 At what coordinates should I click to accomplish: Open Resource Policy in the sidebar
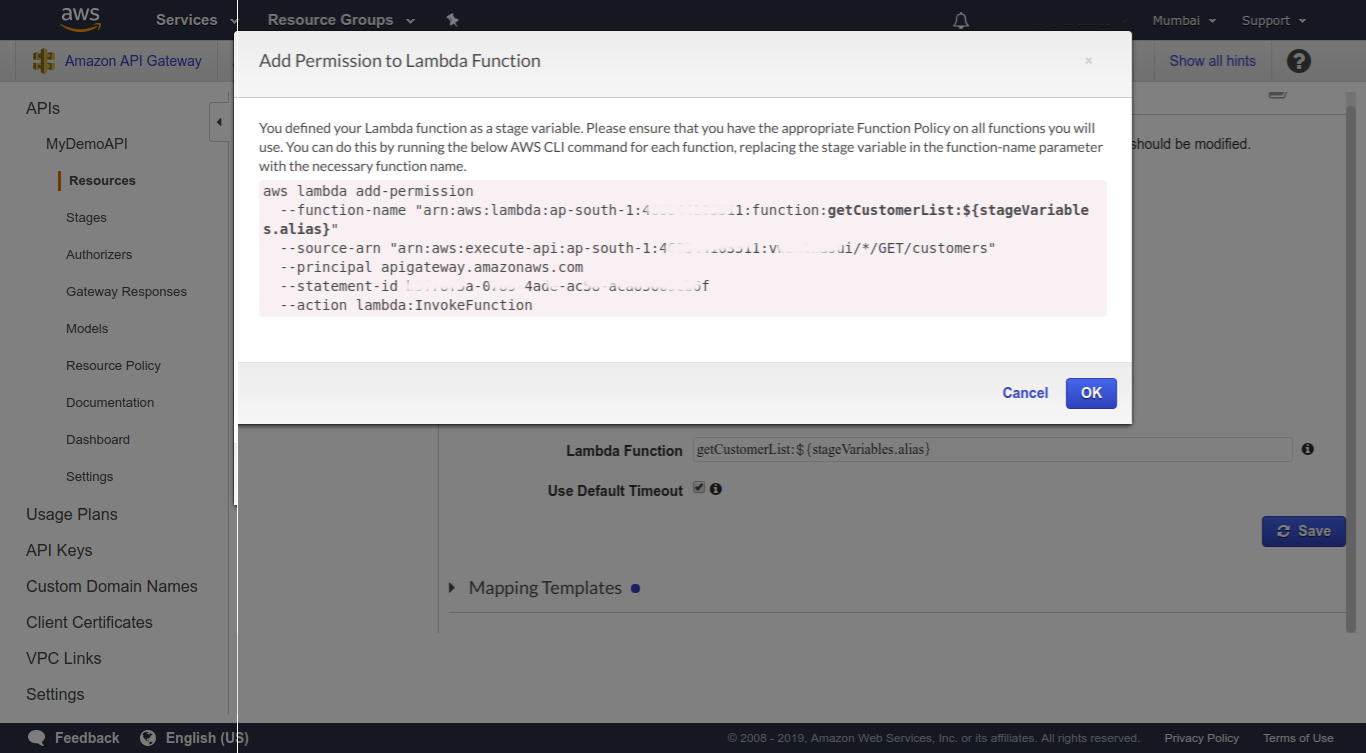(113, 366)
